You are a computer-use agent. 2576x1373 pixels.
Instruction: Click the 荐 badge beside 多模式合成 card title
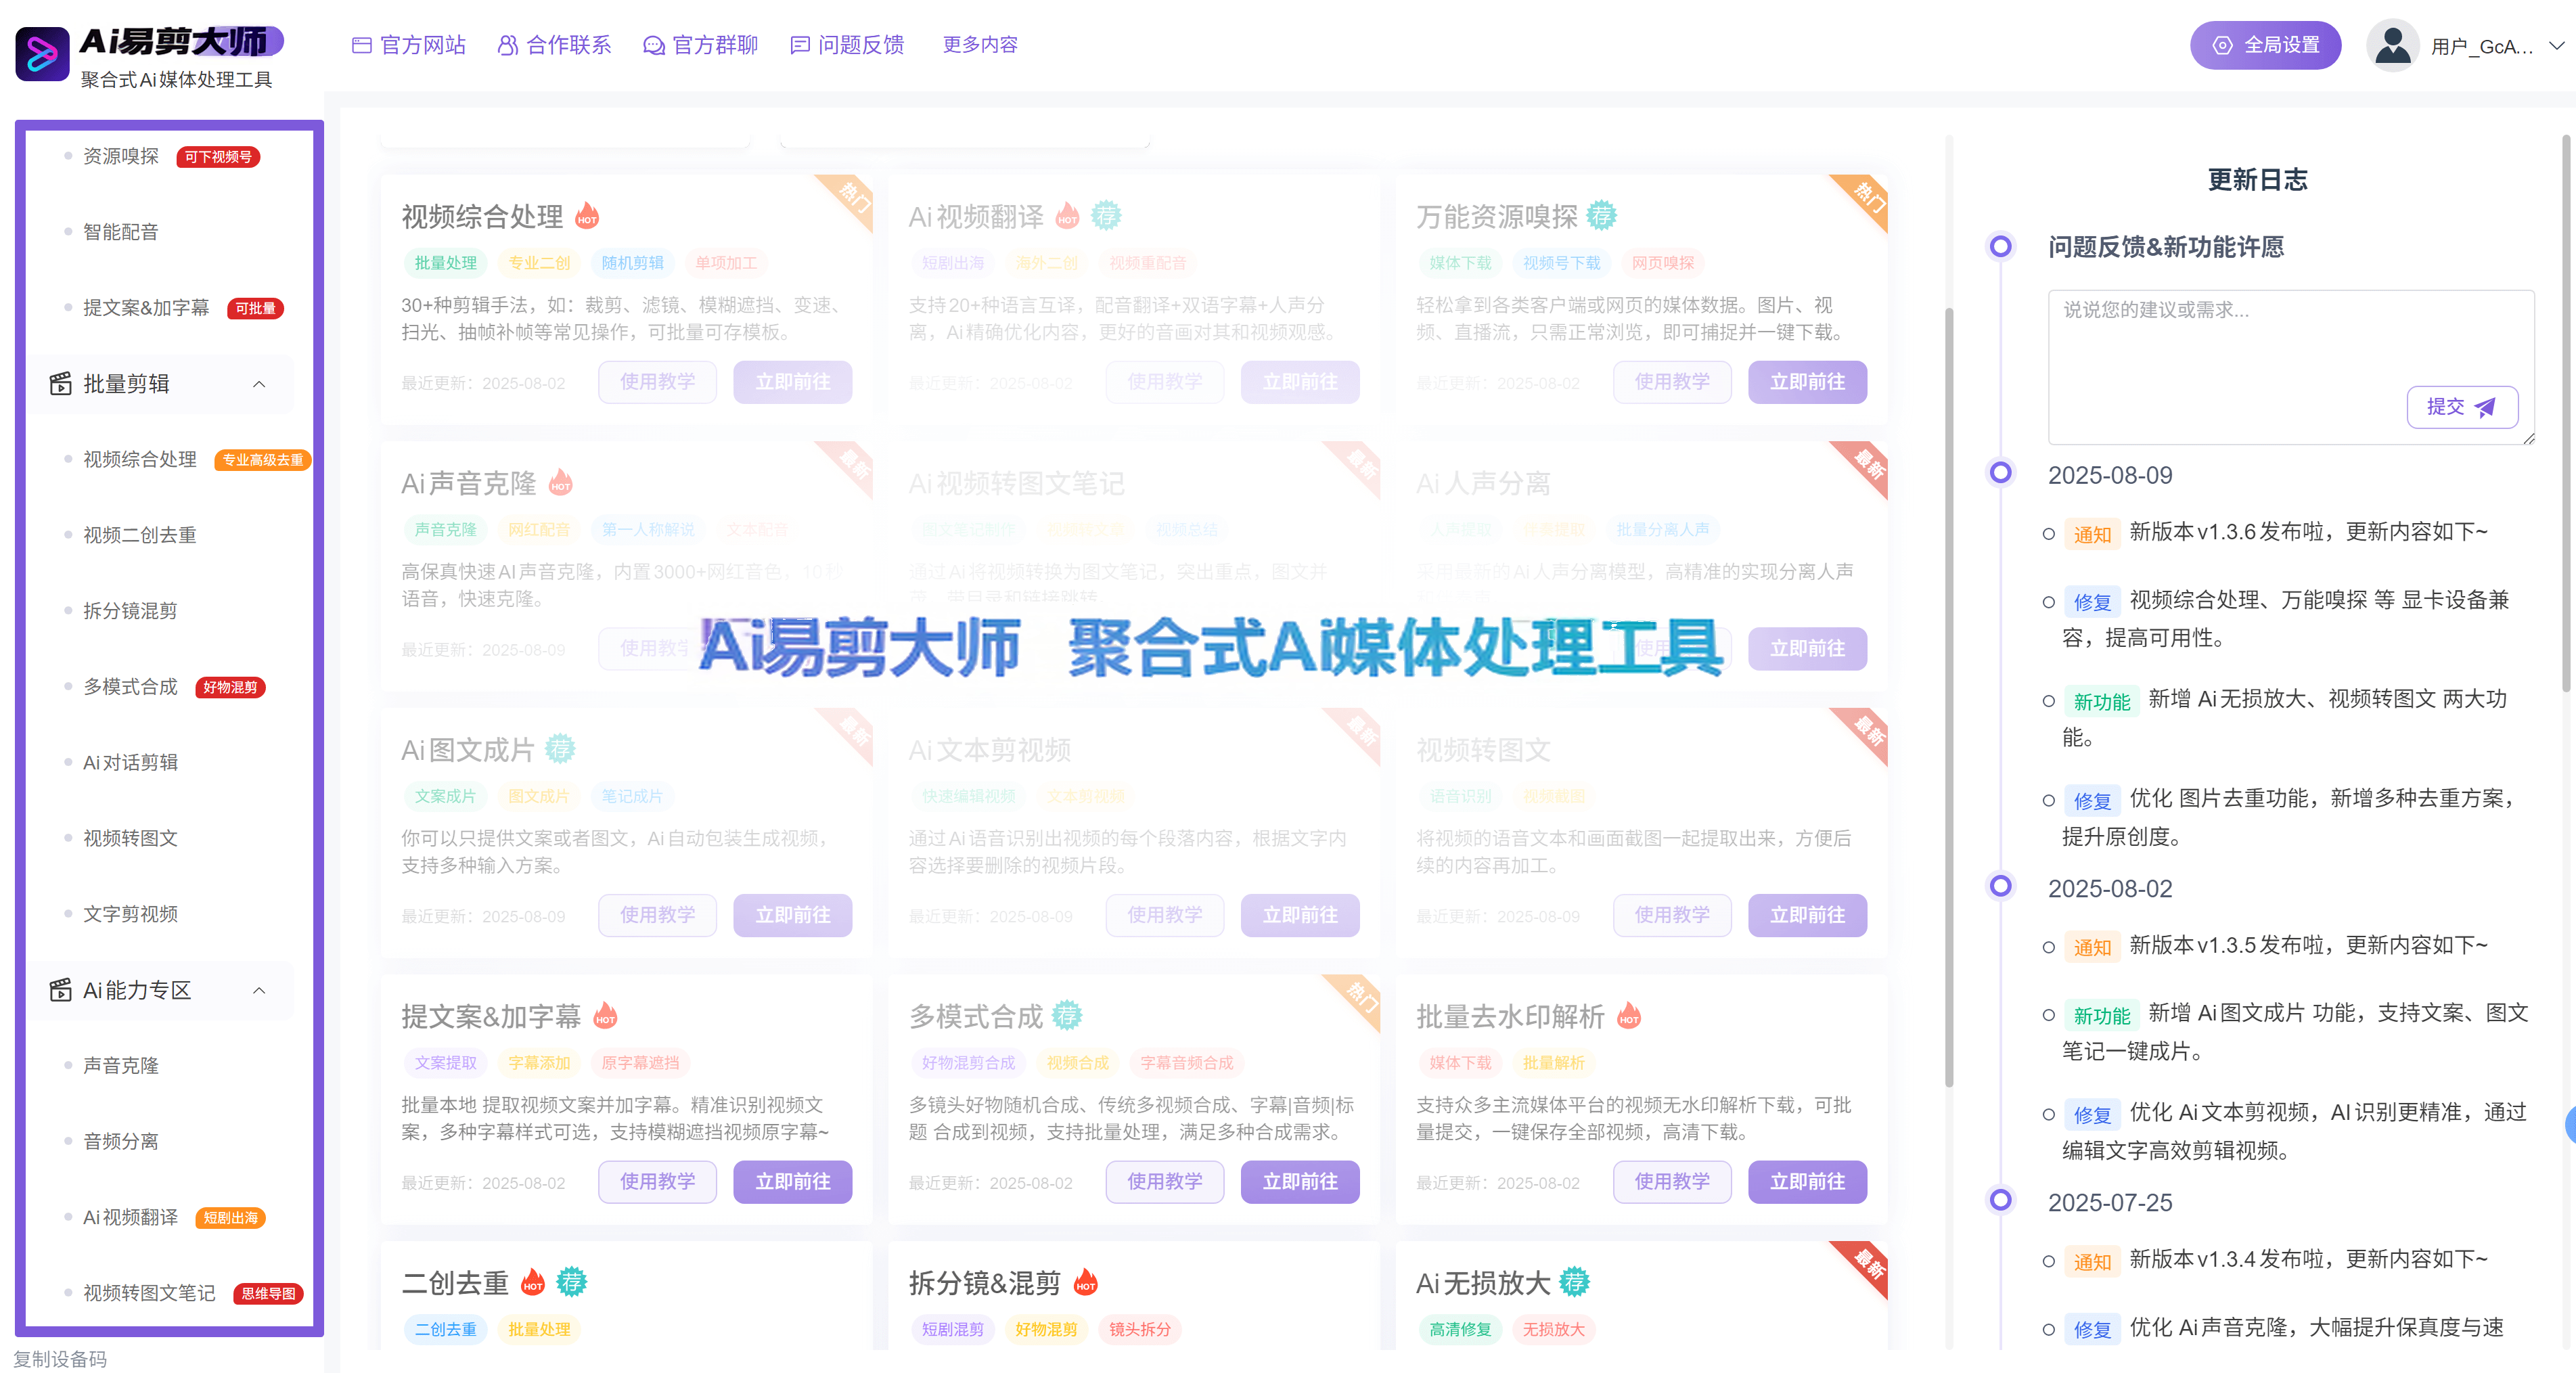[1067, 1015]
